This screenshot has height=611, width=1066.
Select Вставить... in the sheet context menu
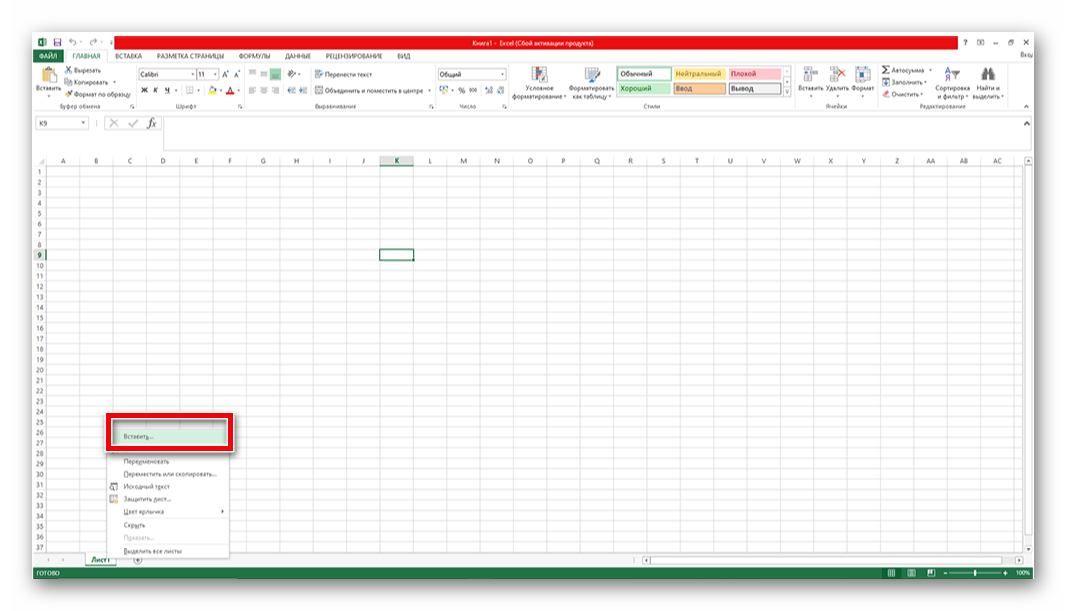[170, 436]
